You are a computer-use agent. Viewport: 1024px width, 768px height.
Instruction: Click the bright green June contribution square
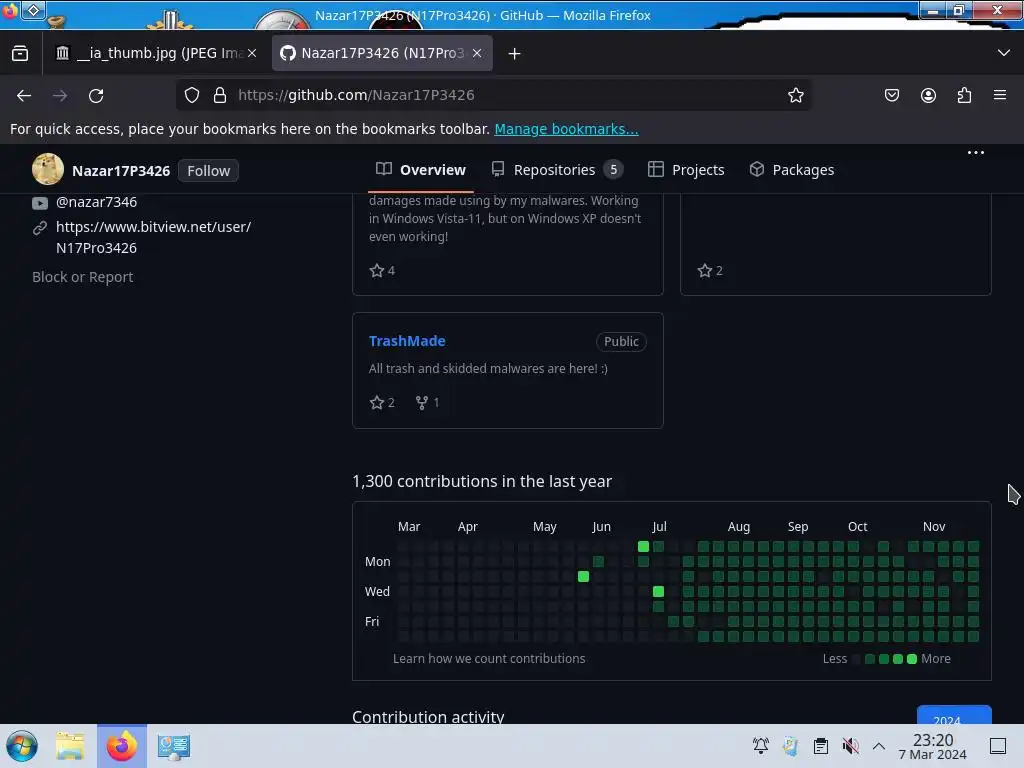tap(584, 577)
